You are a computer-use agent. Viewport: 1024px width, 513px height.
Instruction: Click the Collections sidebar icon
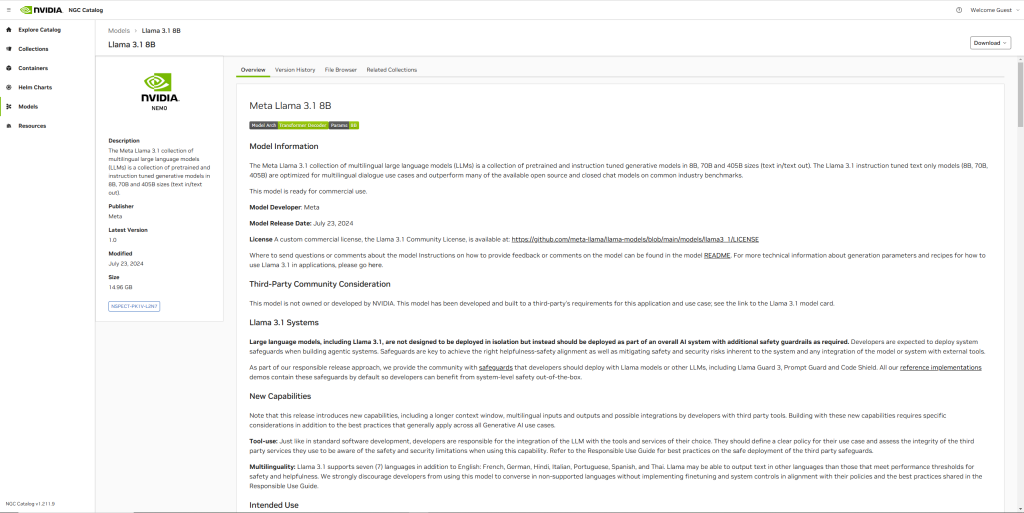pos(8,49)
